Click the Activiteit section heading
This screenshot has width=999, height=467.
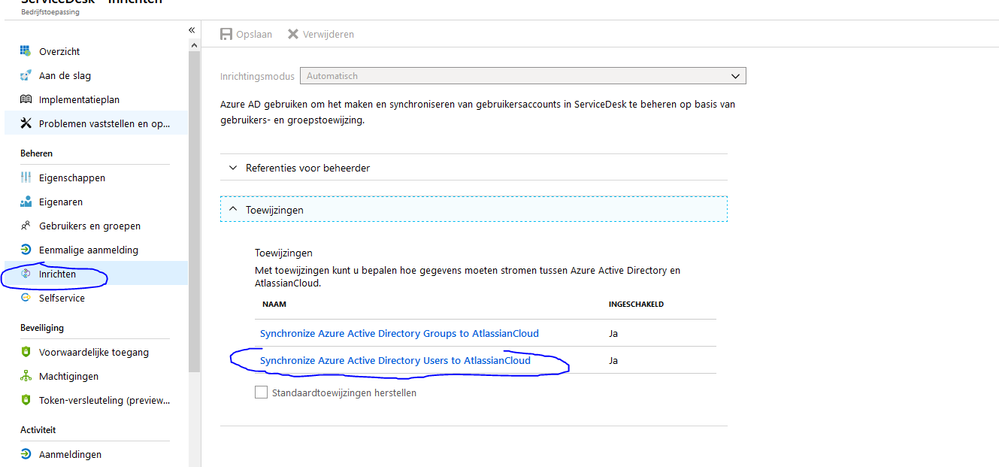click(38, 430)
